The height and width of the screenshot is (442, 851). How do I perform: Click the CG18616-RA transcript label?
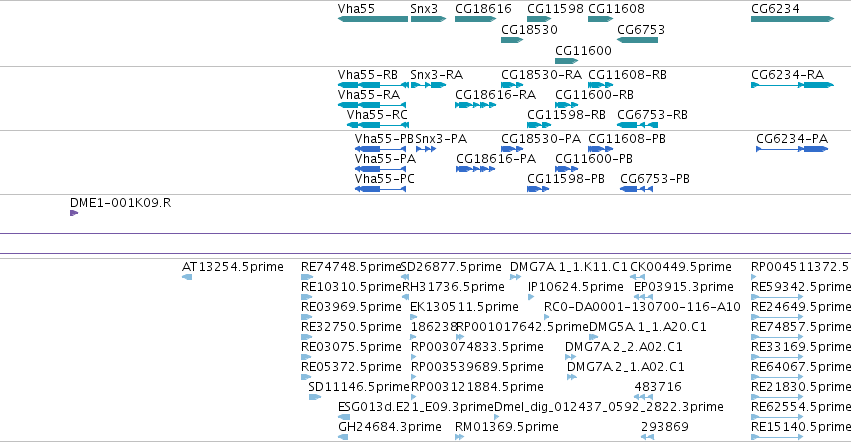point(496,94)
